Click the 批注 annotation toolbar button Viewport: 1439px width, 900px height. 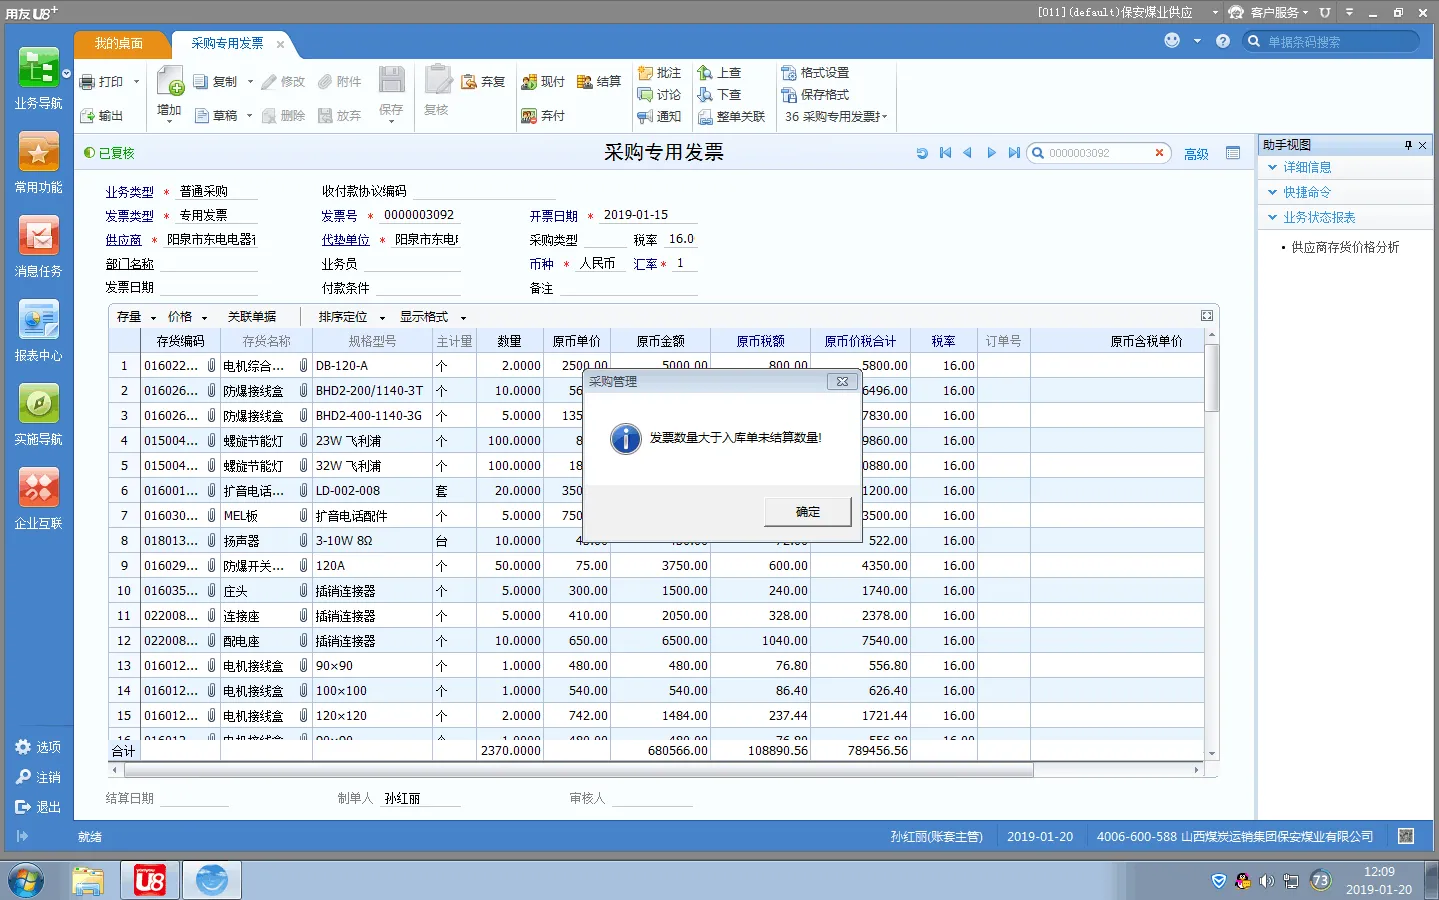pos(659,73)
